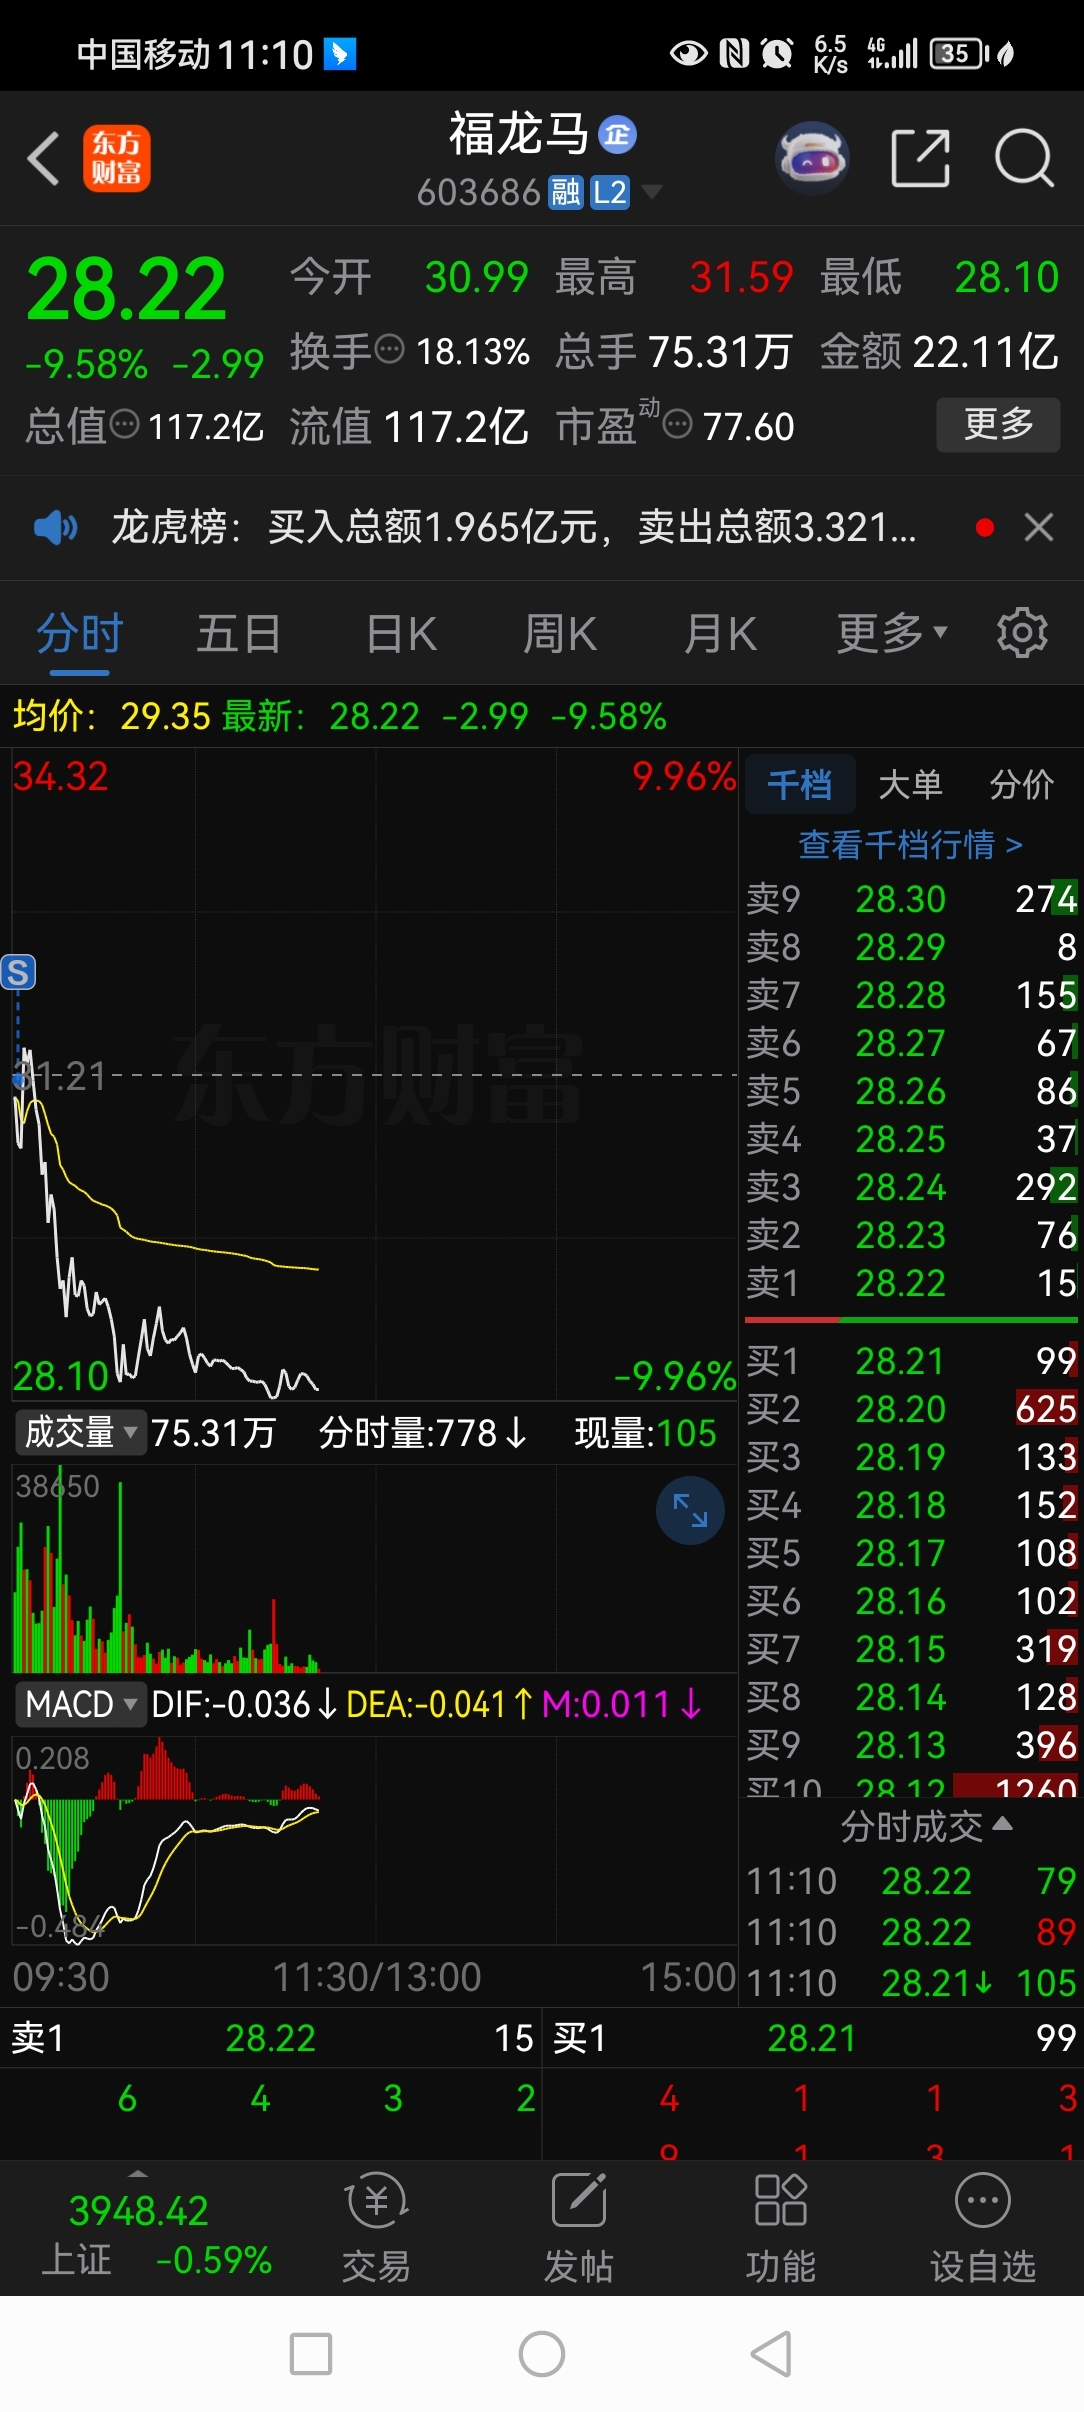This screenshot has height=2412, width=1084.
Task: Expand the stock code dropdown arrow
Action: [x=651, y=191]
